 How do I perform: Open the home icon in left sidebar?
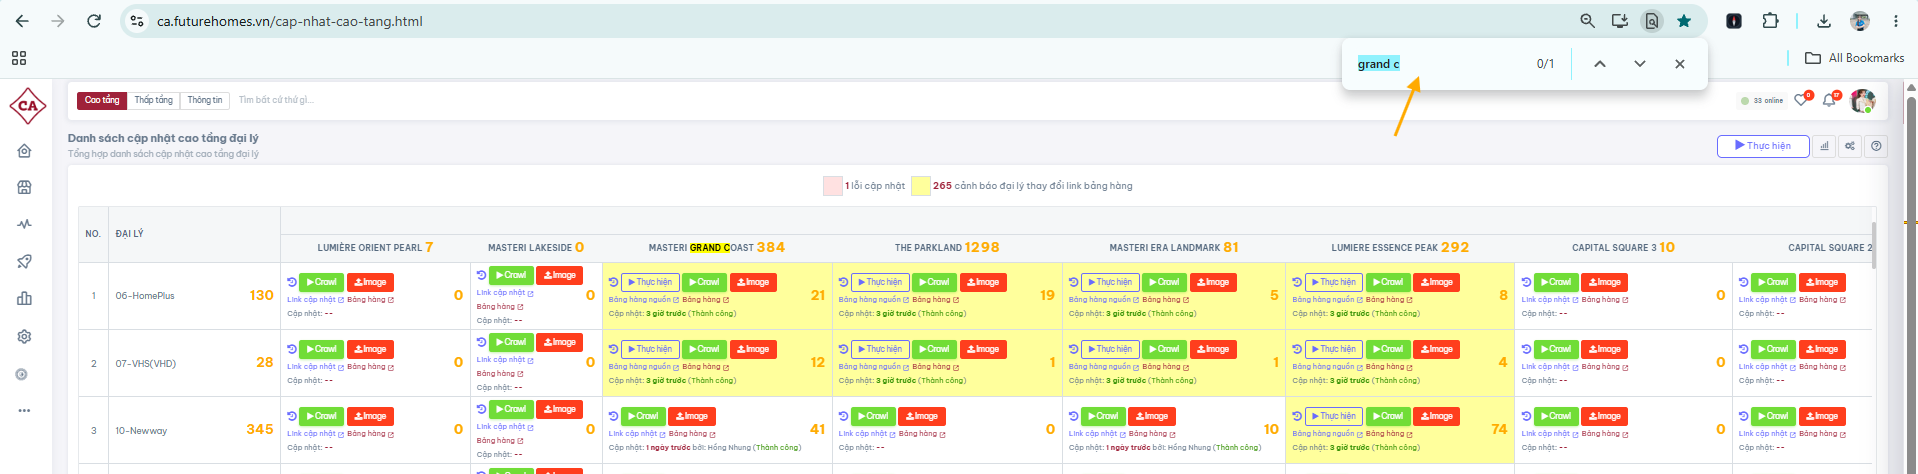click(24, 150)
